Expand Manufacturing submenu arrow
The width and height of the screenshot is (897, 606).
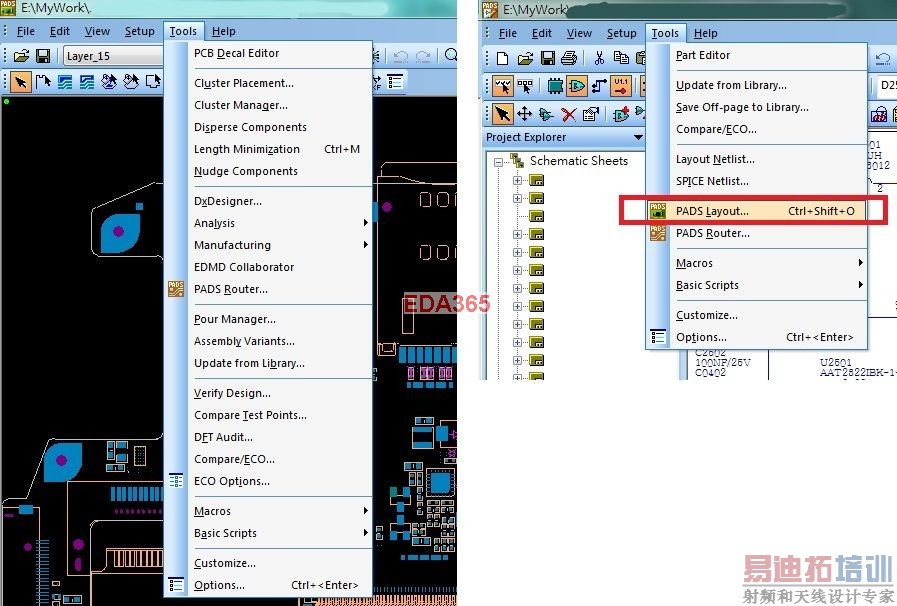(x=366, y=244)
